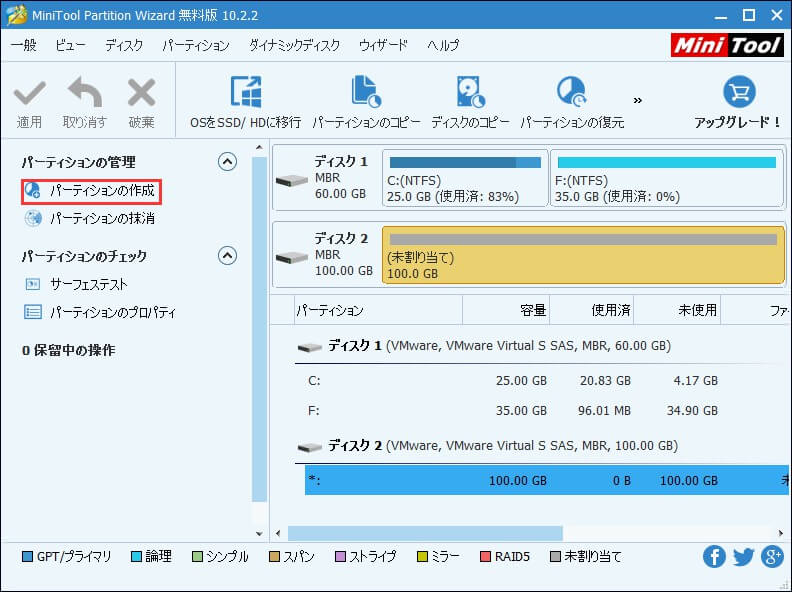The height and width of the screenshot is (592, 792).
Task: Click the アップグレード shopping cart icon
Action: point(739,91)
